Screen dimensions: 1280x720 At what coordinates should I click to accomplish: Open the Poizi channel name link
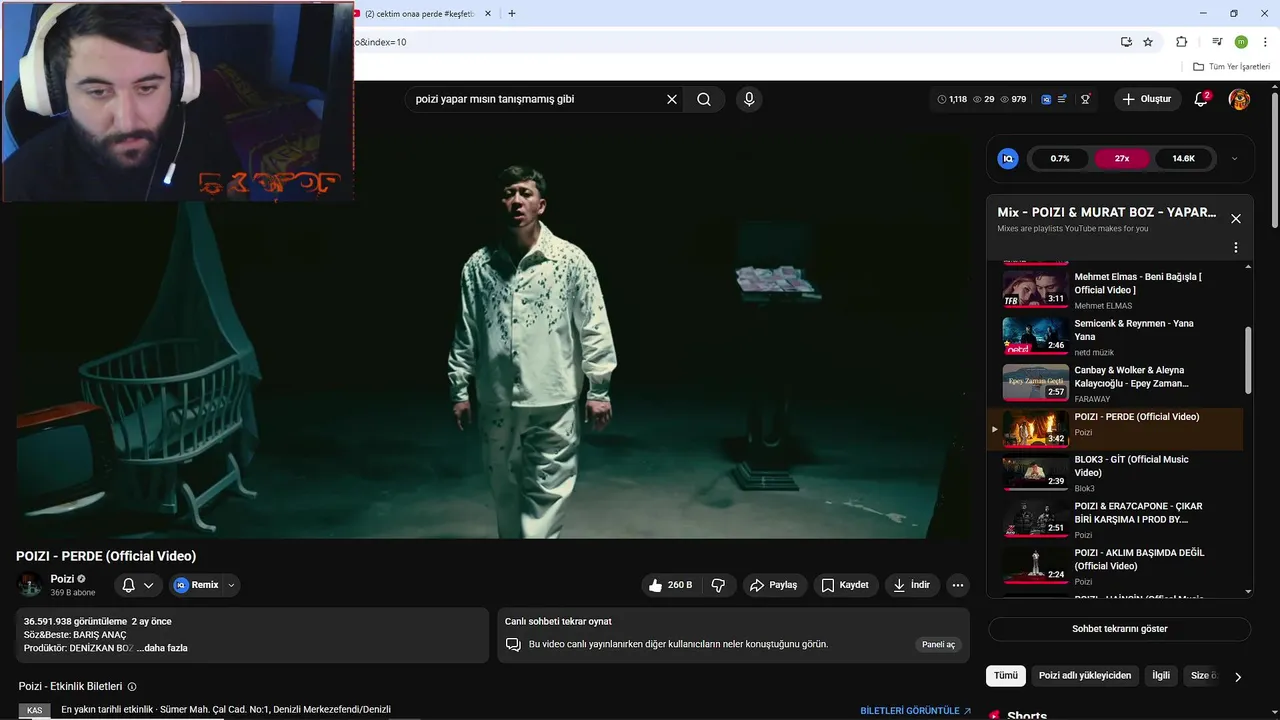pos(62,579)
